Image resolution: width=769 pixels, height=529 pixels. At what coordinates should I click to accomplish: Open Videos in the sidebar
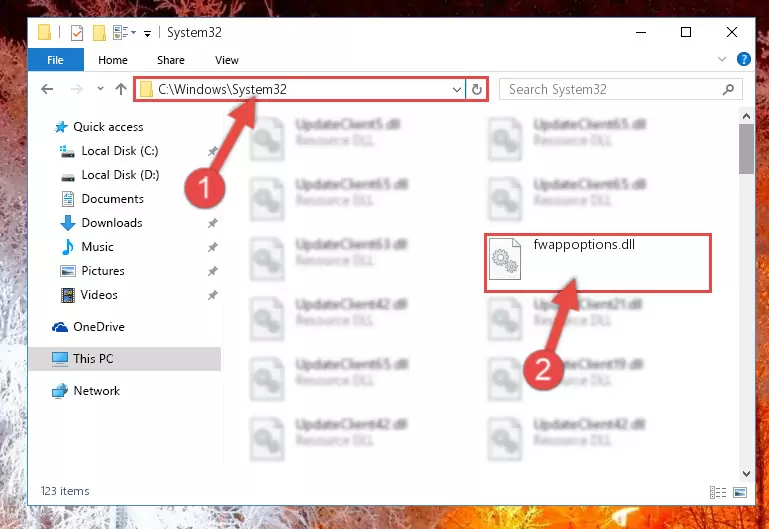(89, 295)
